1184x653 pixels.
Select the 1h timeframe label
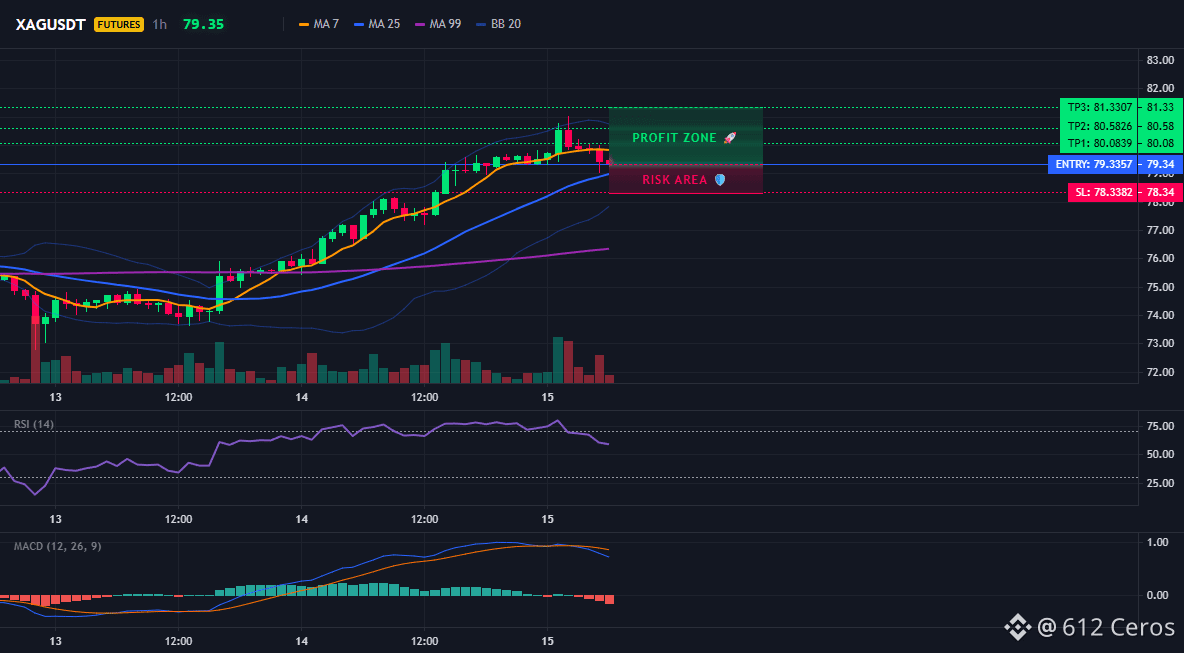[159, 24]
